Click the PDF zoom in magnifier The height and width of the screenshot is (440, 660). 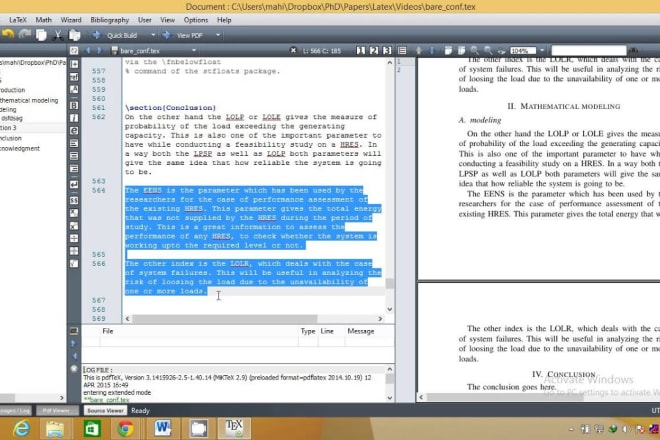click(475, 51)
